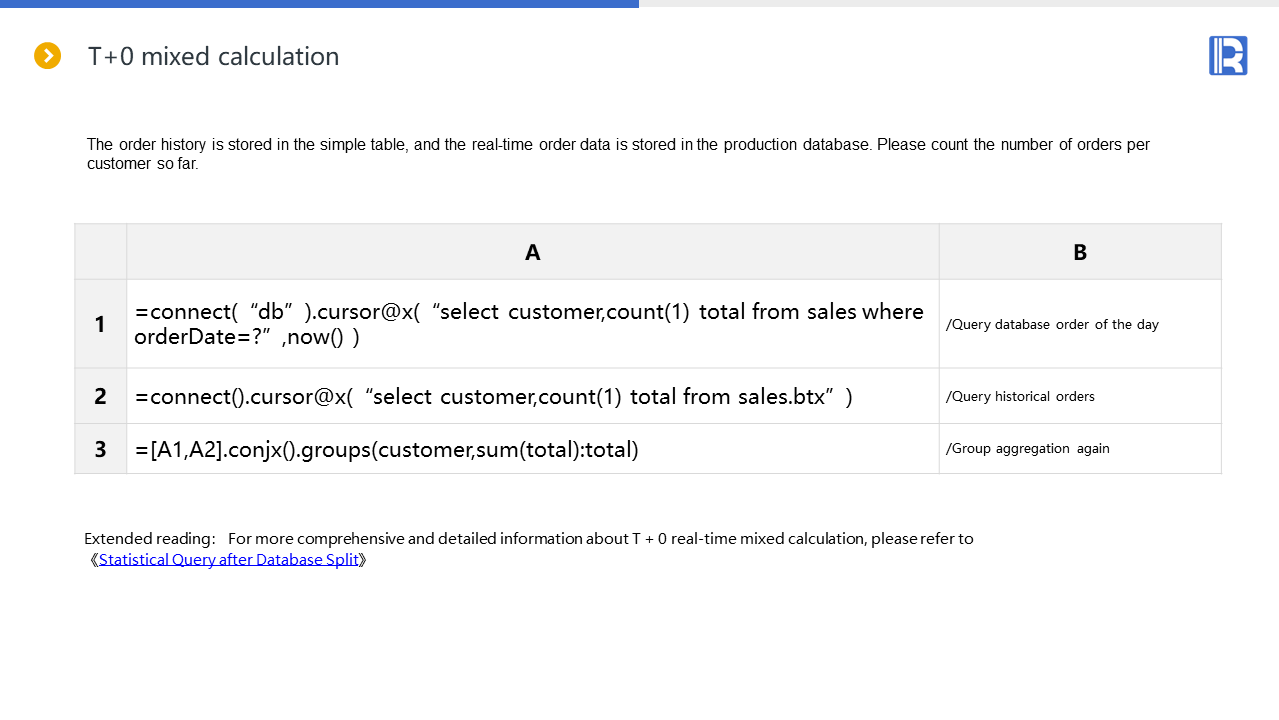Click the conjx().groups formula cell
Viewport: 1279px width, 720px height.
(386, 450)
